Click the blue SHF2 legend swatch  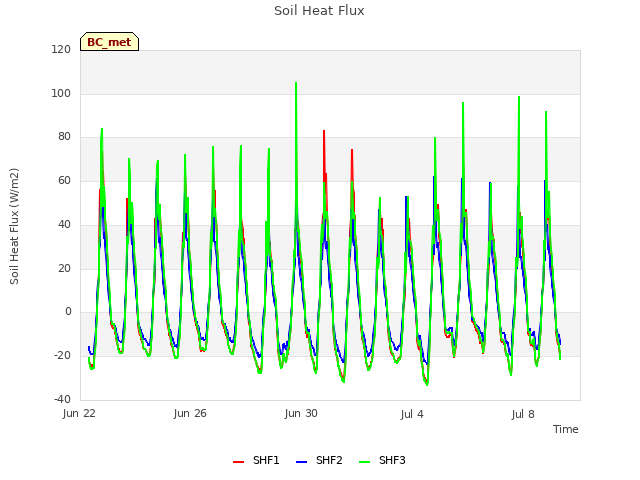tap(301, 462)
